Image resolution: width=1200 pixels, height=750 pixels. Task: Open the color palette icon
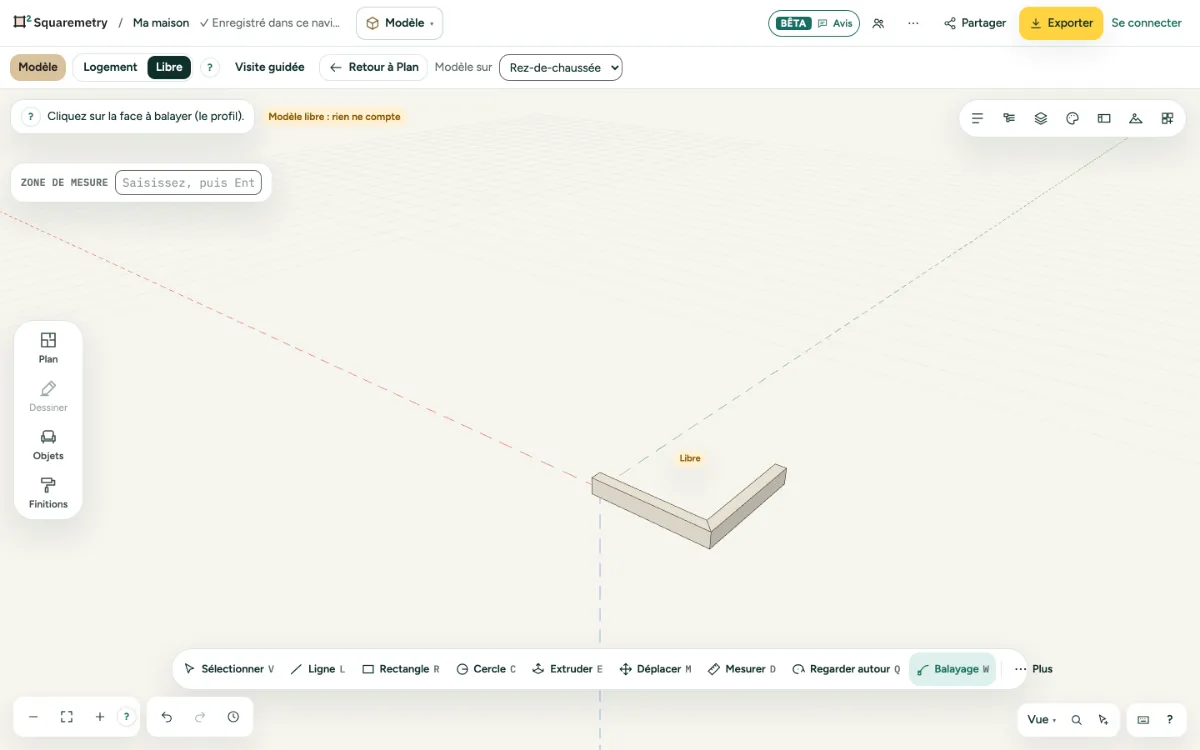1072,118
